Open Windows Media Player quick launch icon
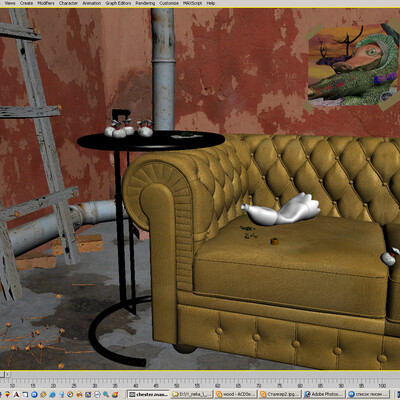 coord(70,394)
